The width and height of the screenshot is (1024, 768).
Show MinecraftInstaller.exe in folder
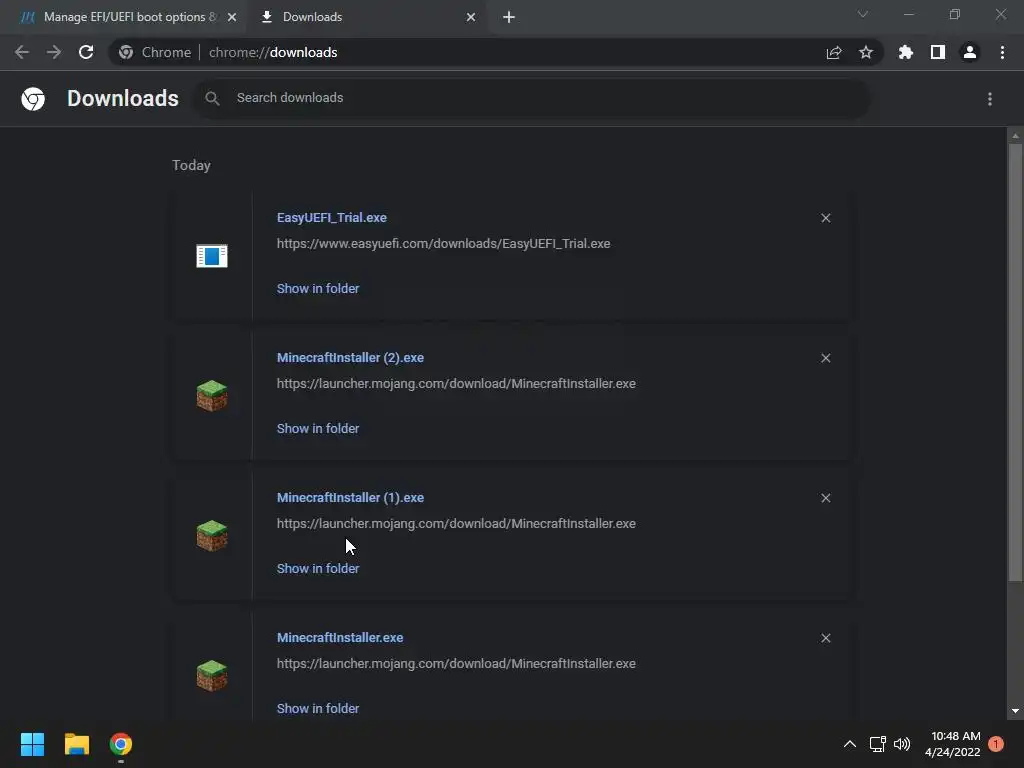tap(318, 709)
